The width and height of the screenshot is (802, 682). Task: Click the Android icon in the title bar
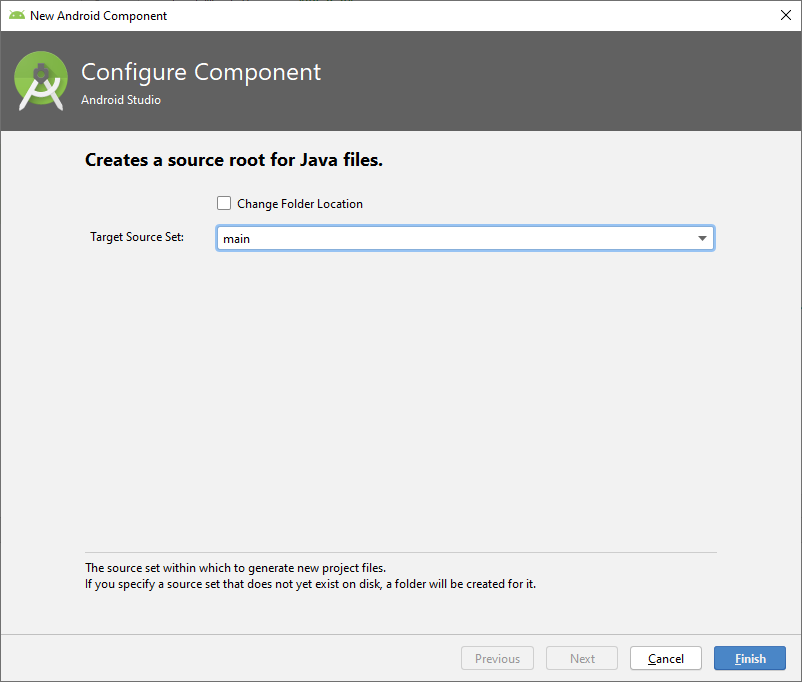coord(17,15)
